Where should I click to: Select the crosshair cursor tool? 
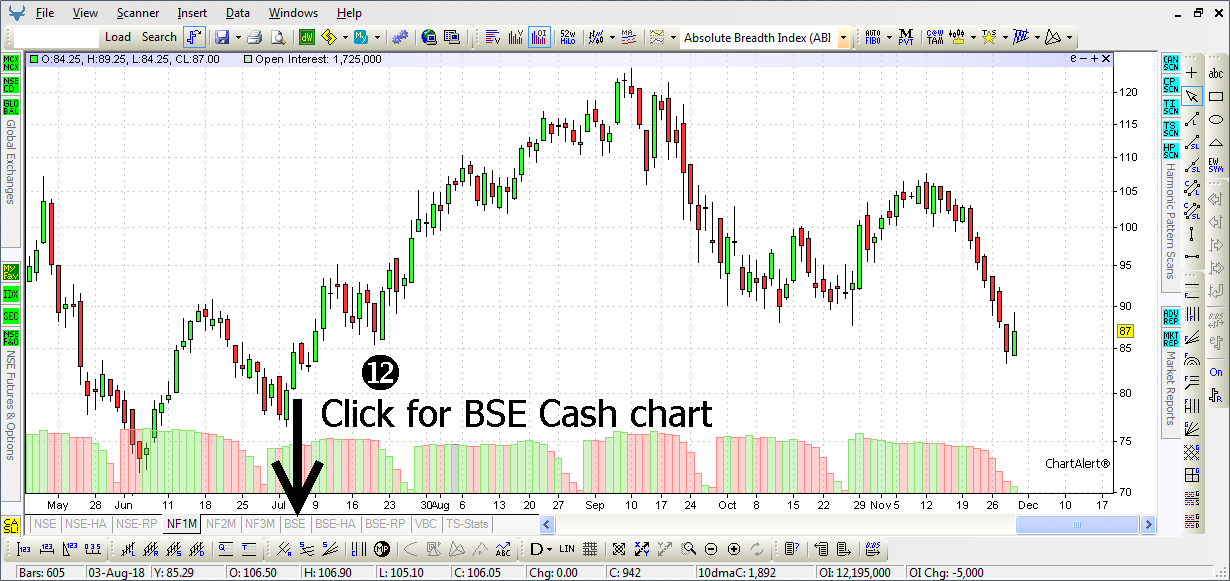tap(1191, 73)
